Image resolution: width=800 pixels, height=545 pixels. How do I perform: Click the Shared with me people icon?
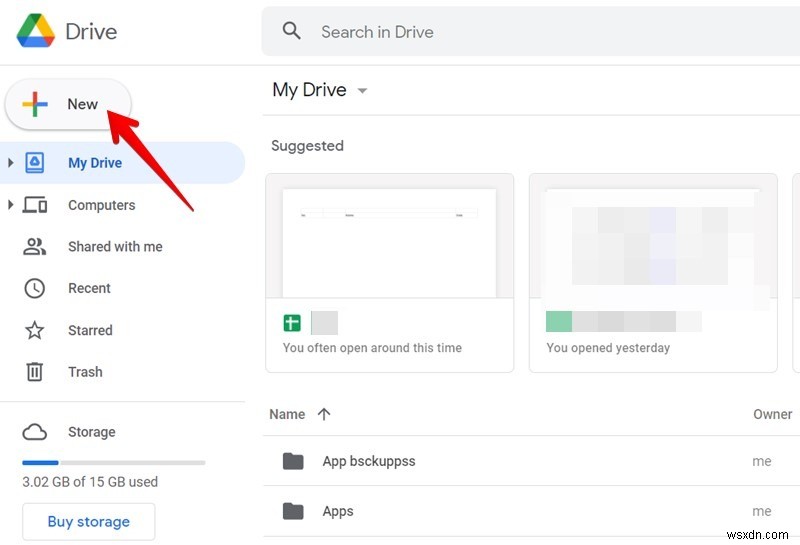click(x=35, y=246)
